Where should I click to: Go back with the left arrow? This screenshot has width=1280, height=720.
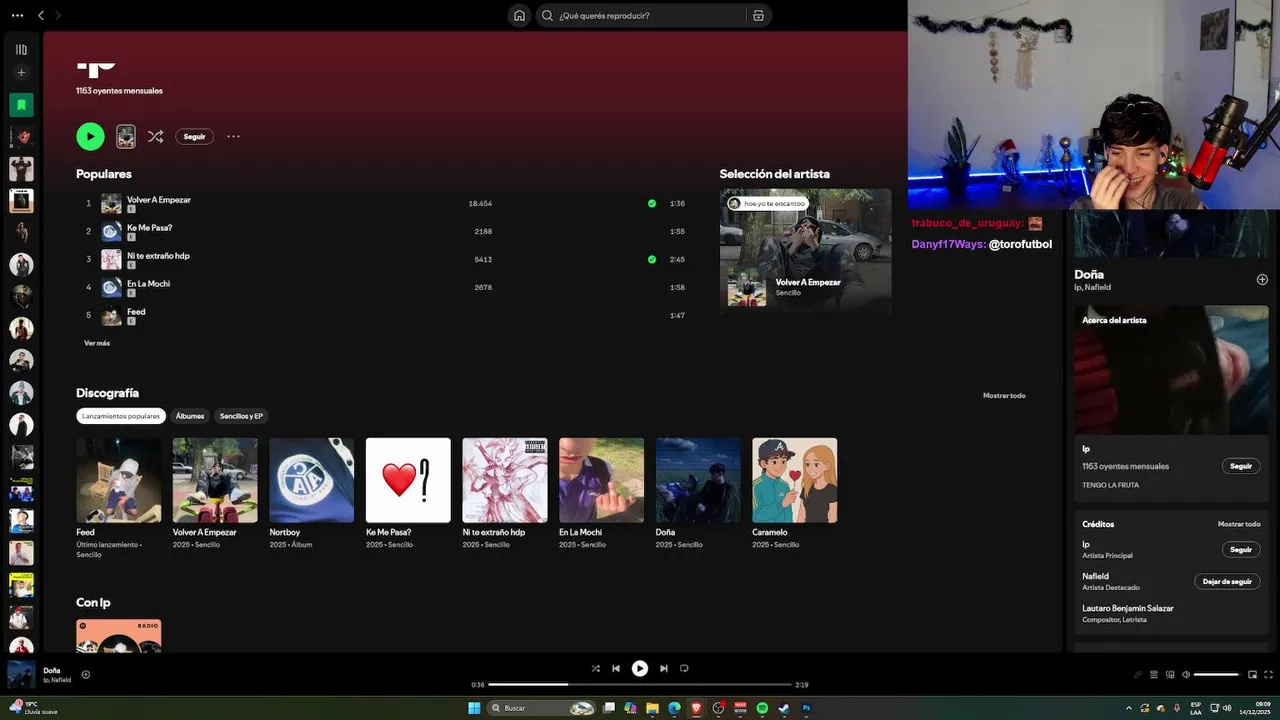point(41,15)
